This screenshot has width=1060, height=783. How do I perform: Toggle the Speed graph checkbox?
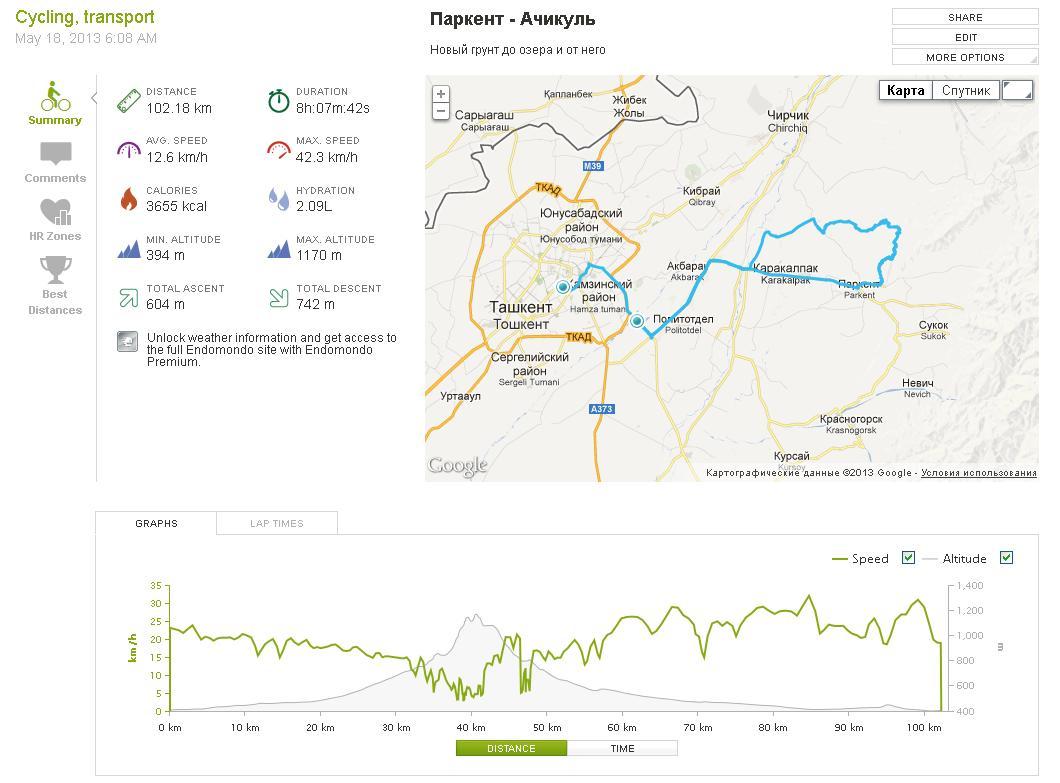point(908,558)
